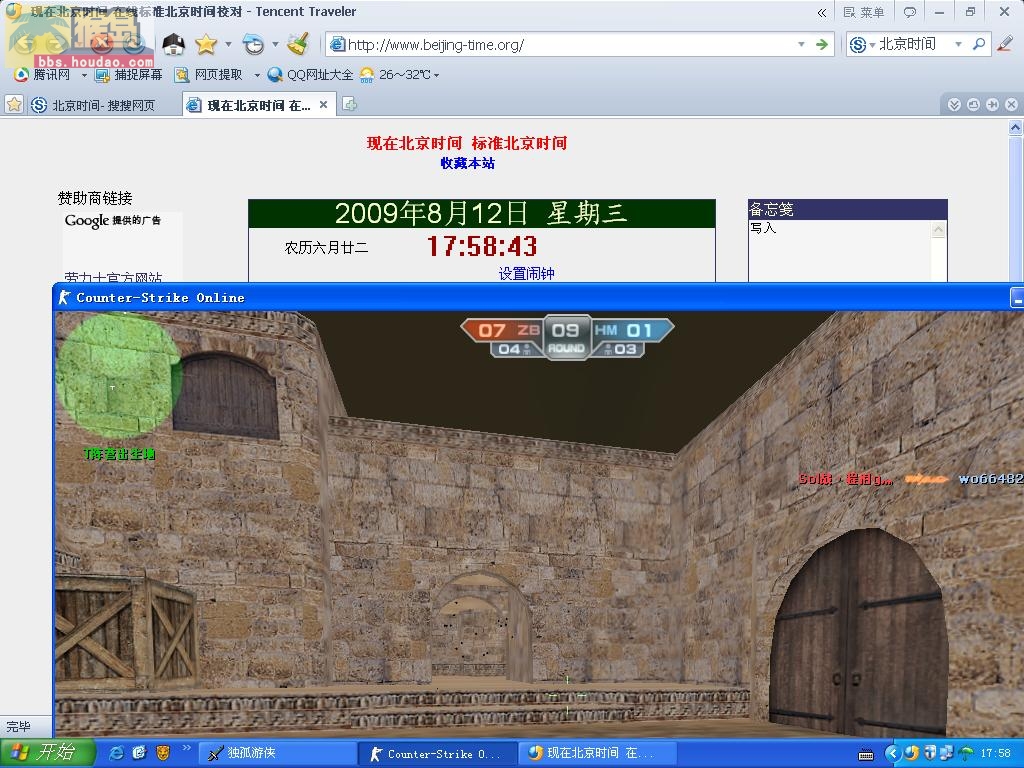Expand quick launch overflow chevron
This screenshot has height=768, width=1024.
[186, 747]
